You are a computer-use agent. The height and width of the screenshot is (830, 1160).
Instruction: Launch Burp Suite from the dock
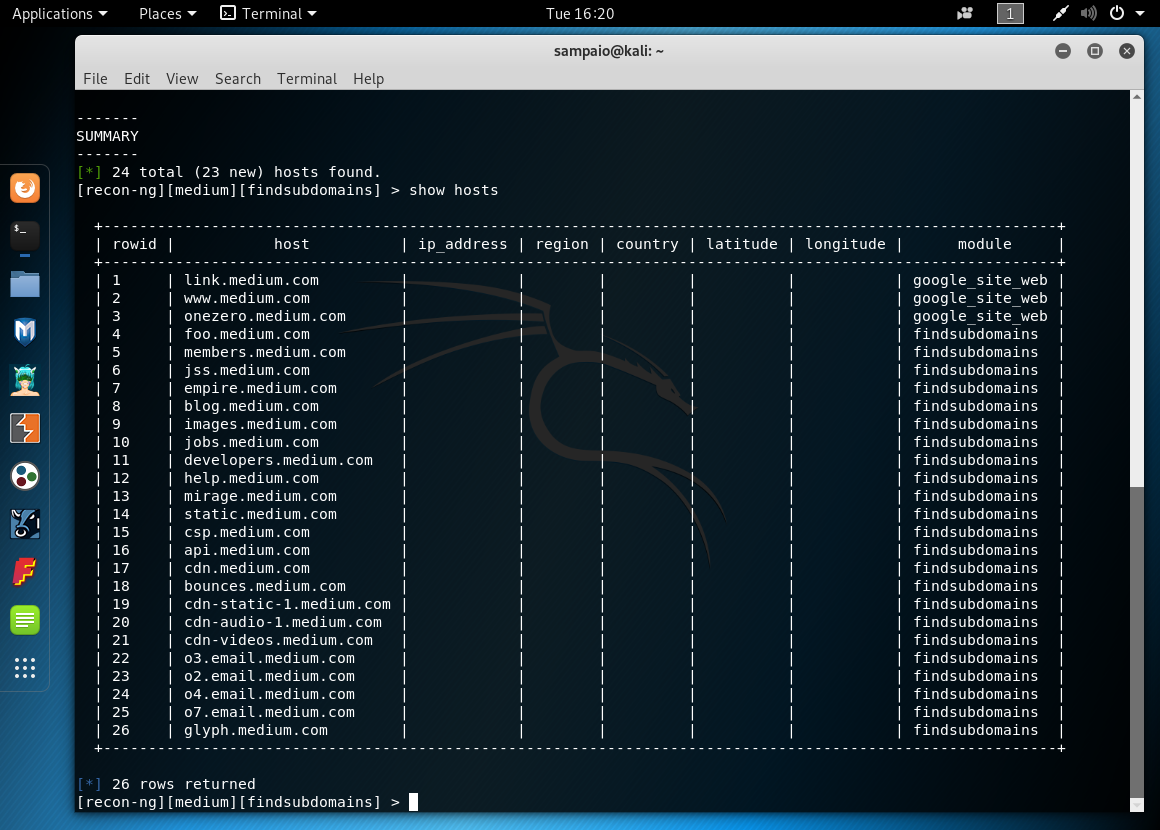[x=25, y=428]
